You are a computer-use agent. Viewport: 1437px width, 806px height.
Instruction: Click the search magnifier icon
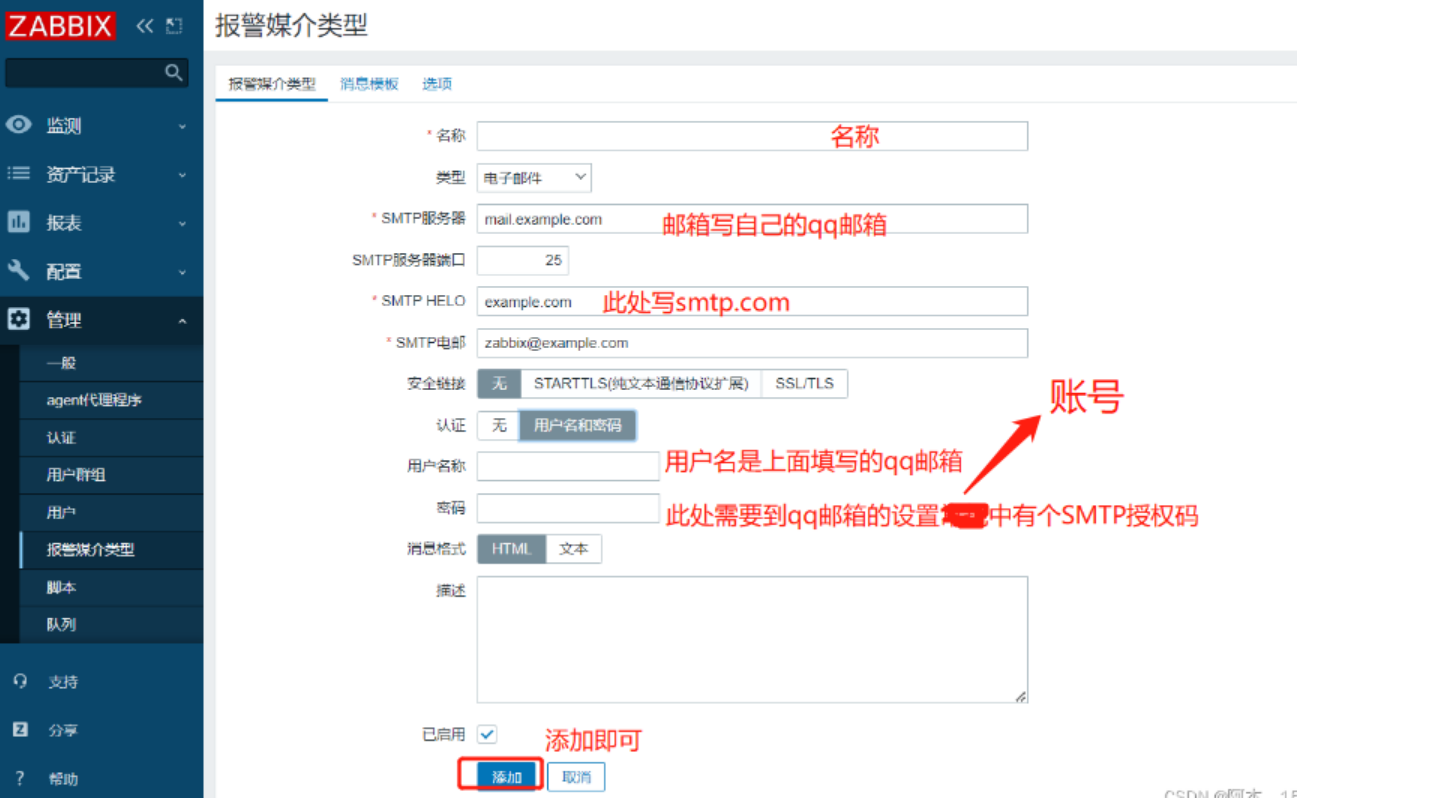pyautogui.click(x=174, y=72)
